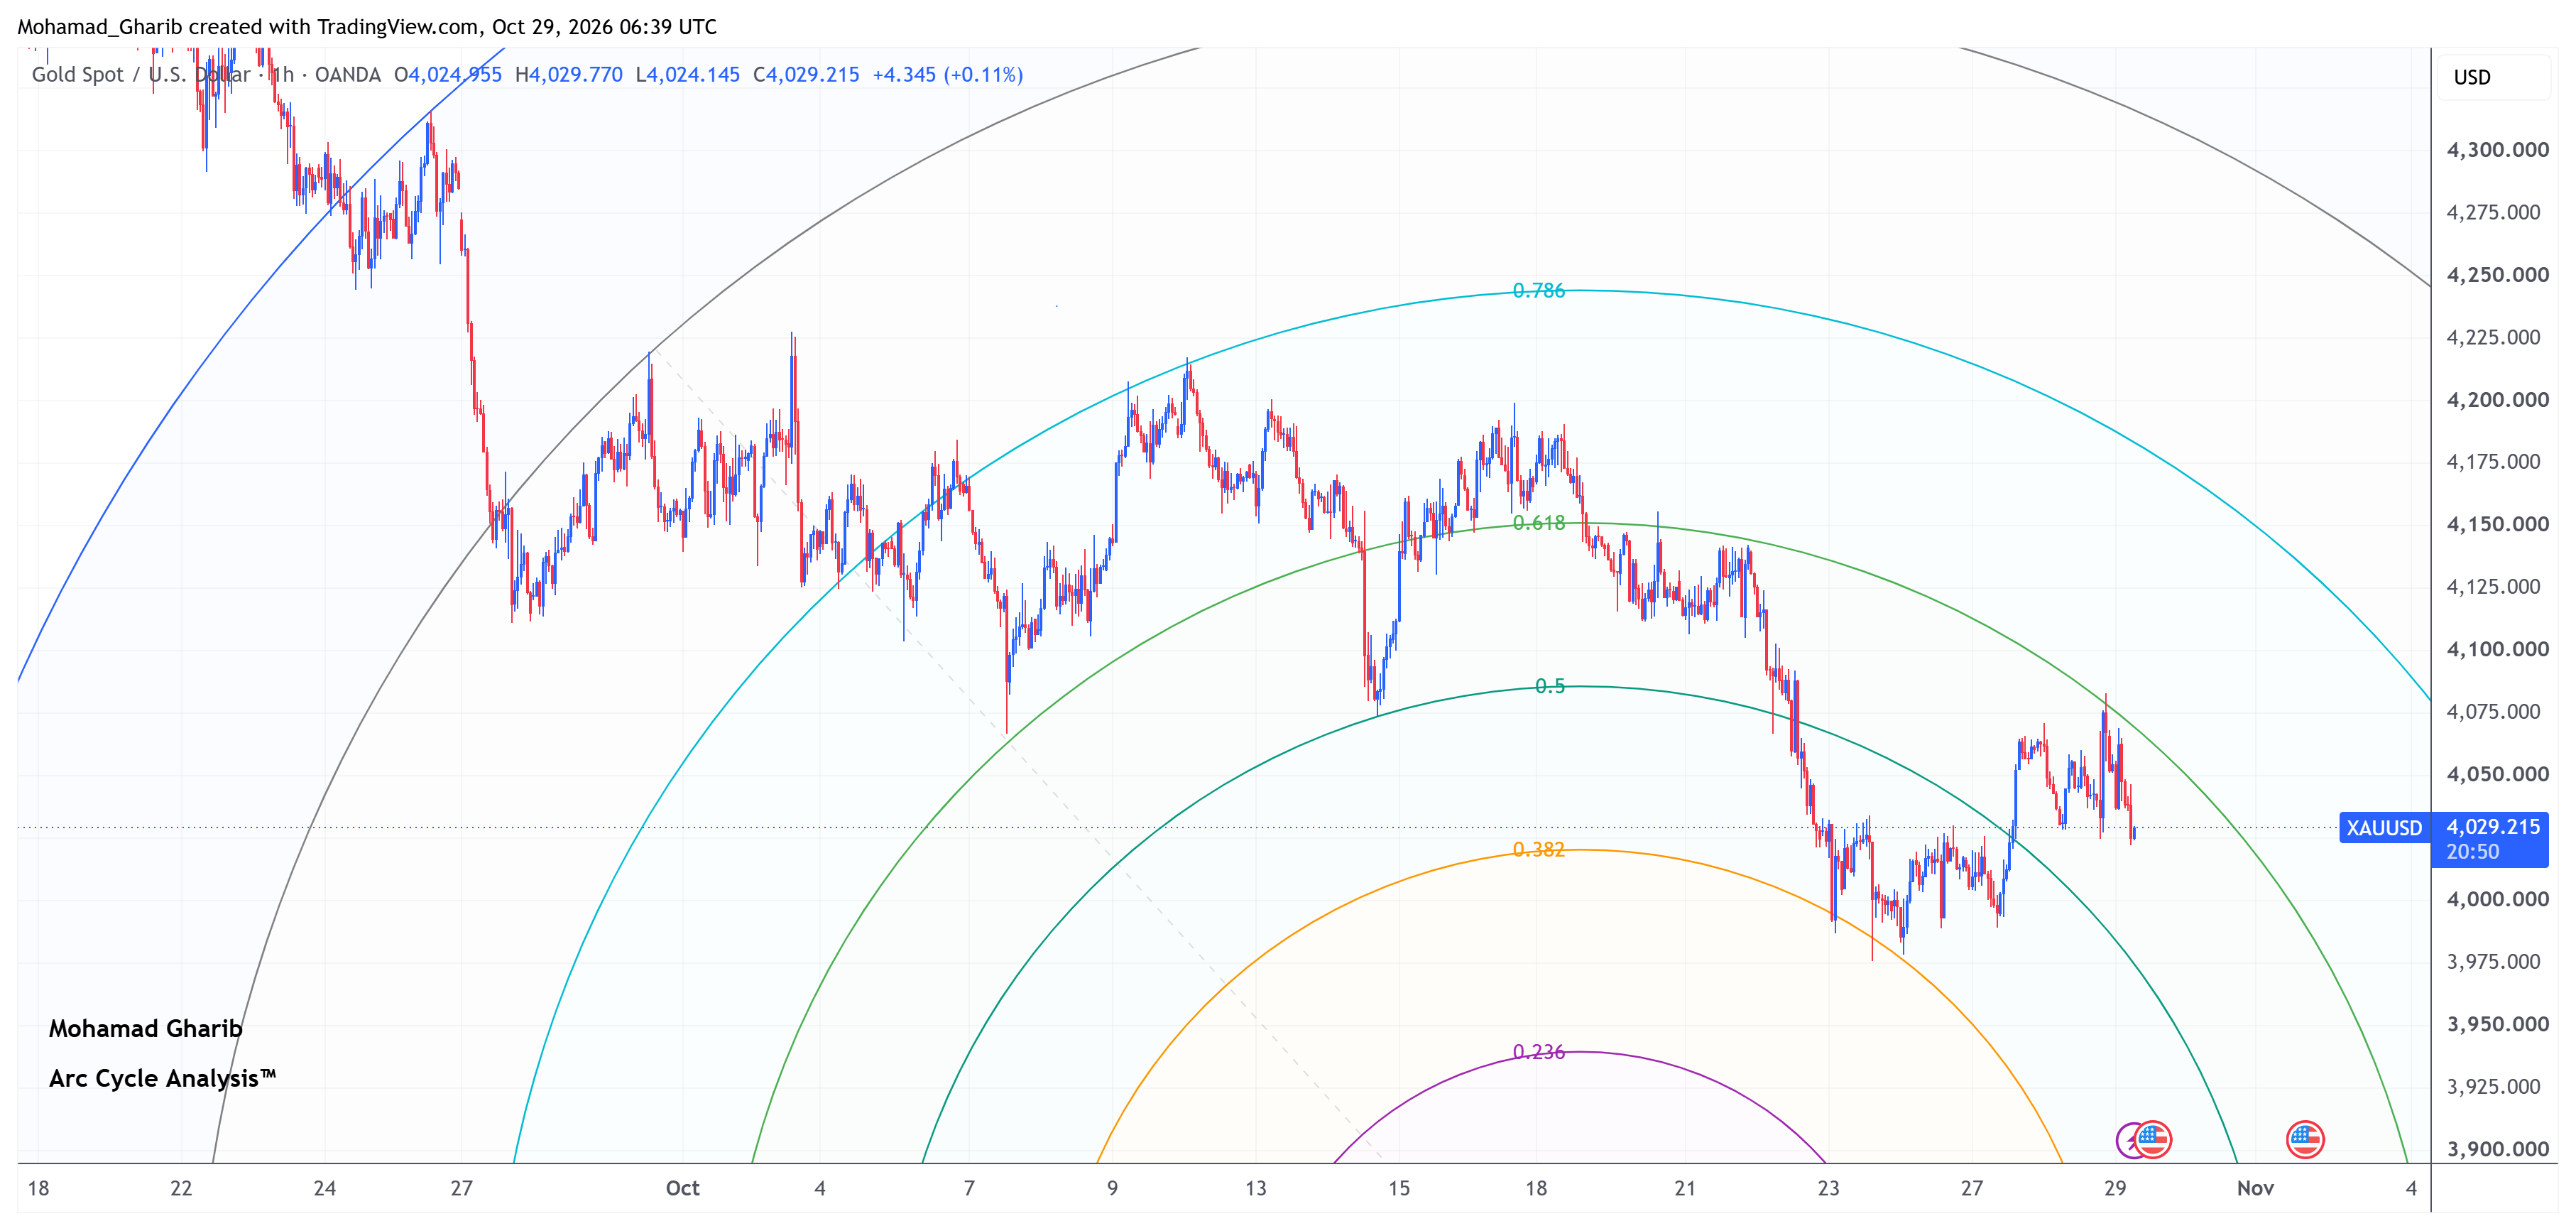This screenshot has height=1221, width=2576.
Task: Click the 23 date label on the time axis
Action: (1828, 1188)
